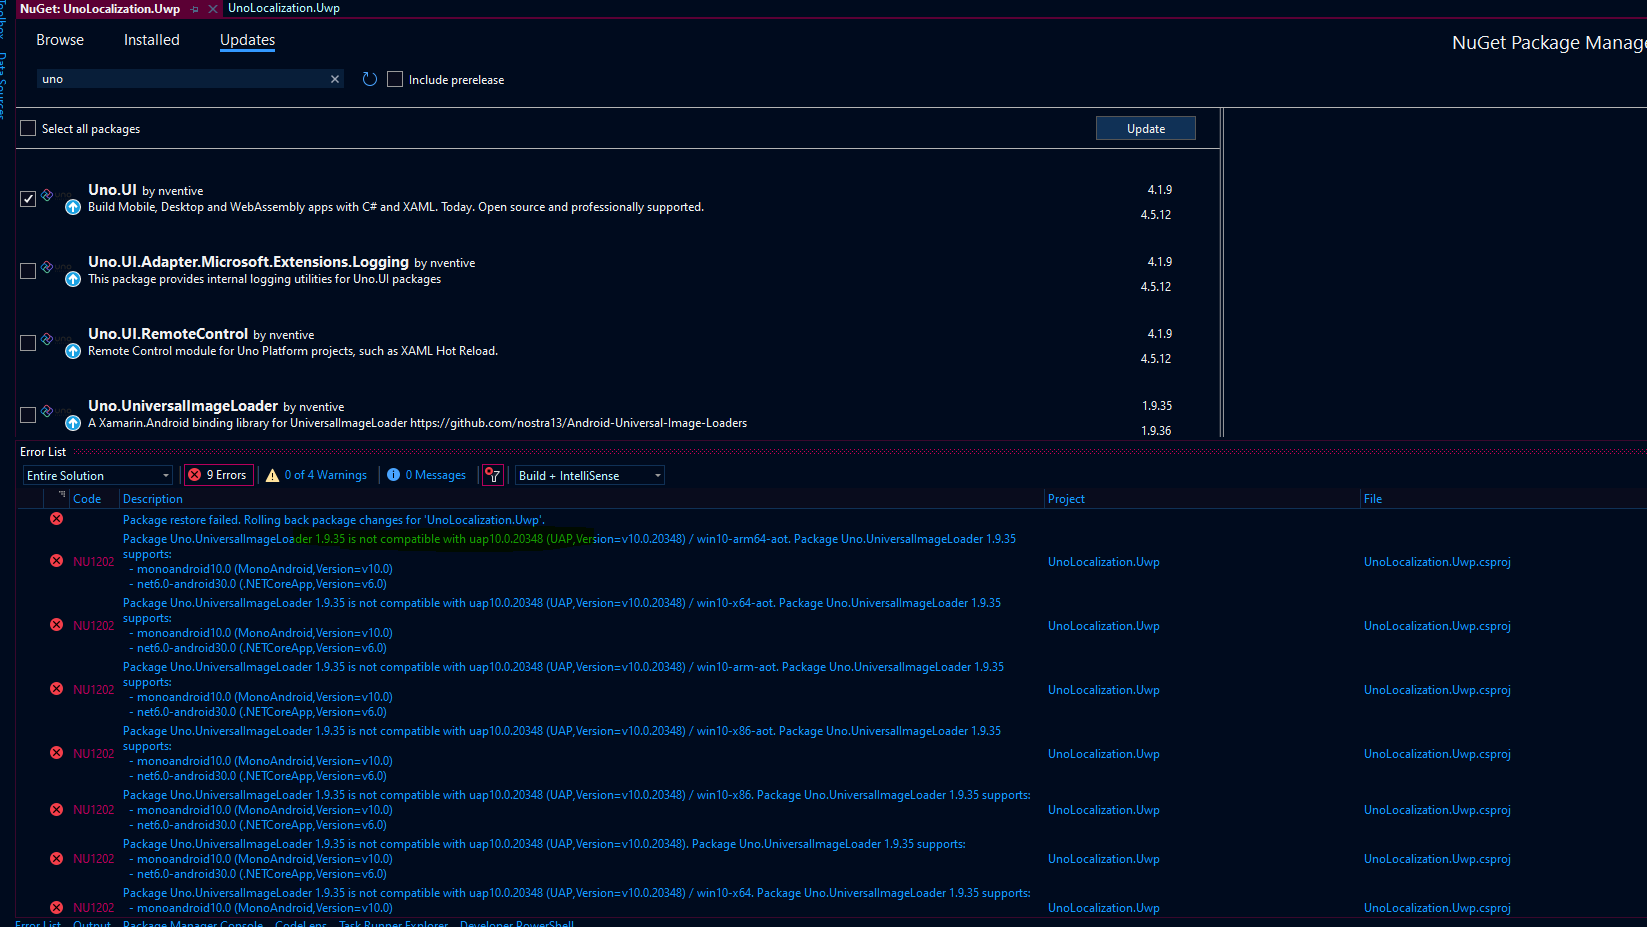The width and height of the screenshot is (1647, 927).
Task: Toggle the '0 Messages' filter
Action: (x=427, y=475)
